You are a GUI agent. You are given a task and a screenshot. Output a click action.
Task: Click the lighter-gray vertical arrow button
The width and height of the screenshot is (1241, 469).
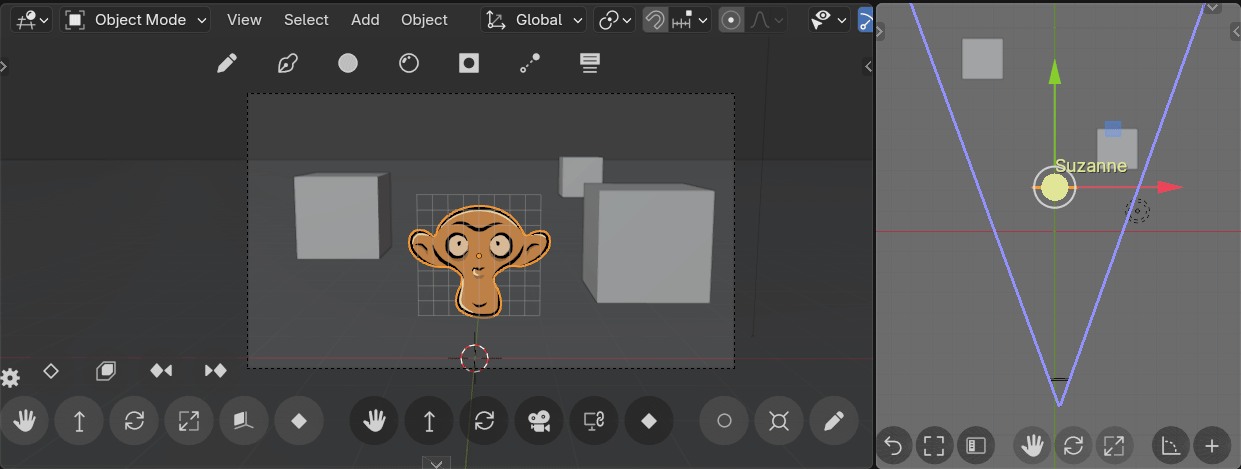(80, 421)
